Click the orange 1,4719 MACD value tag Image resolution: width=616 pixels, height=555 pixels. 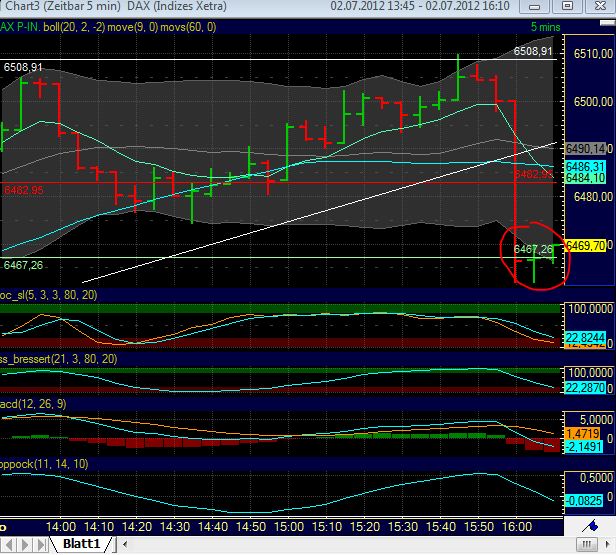click(x=583, y=434)
